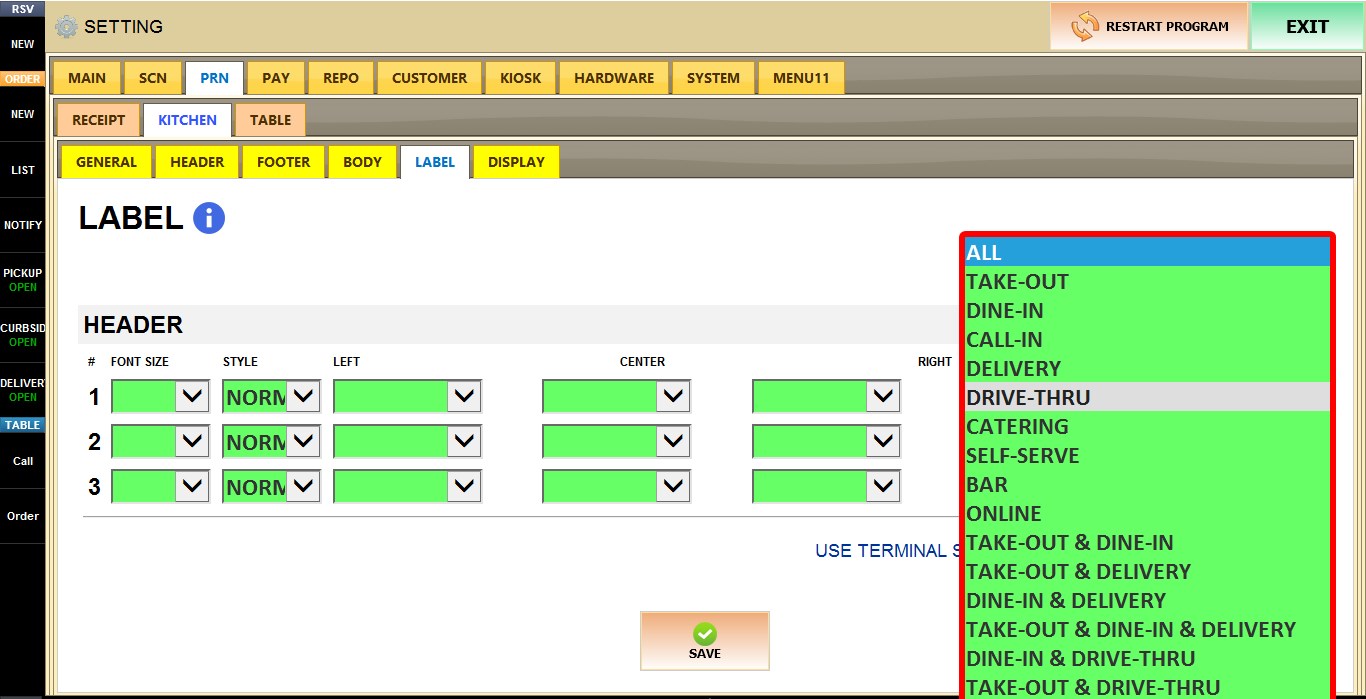Open the MENU11 tab
1366x699 pixels.
point(801,78)
